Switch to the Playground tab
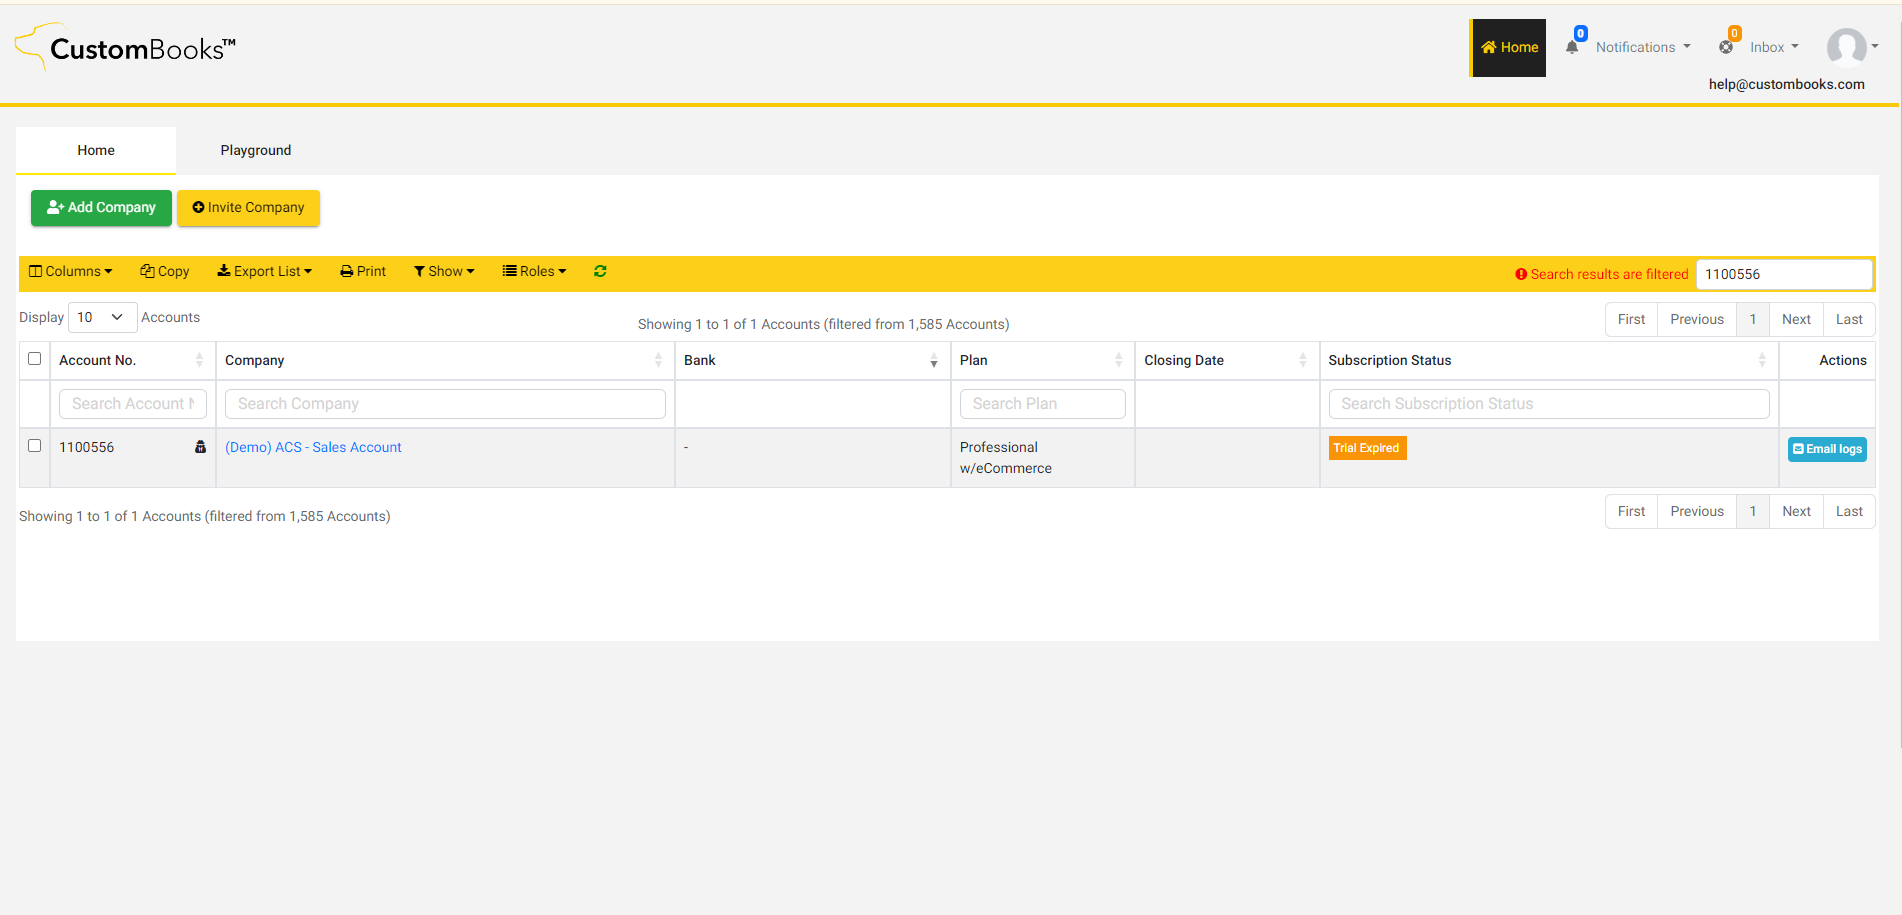This screenshot has width=1902, height=915. click(256, 150)
